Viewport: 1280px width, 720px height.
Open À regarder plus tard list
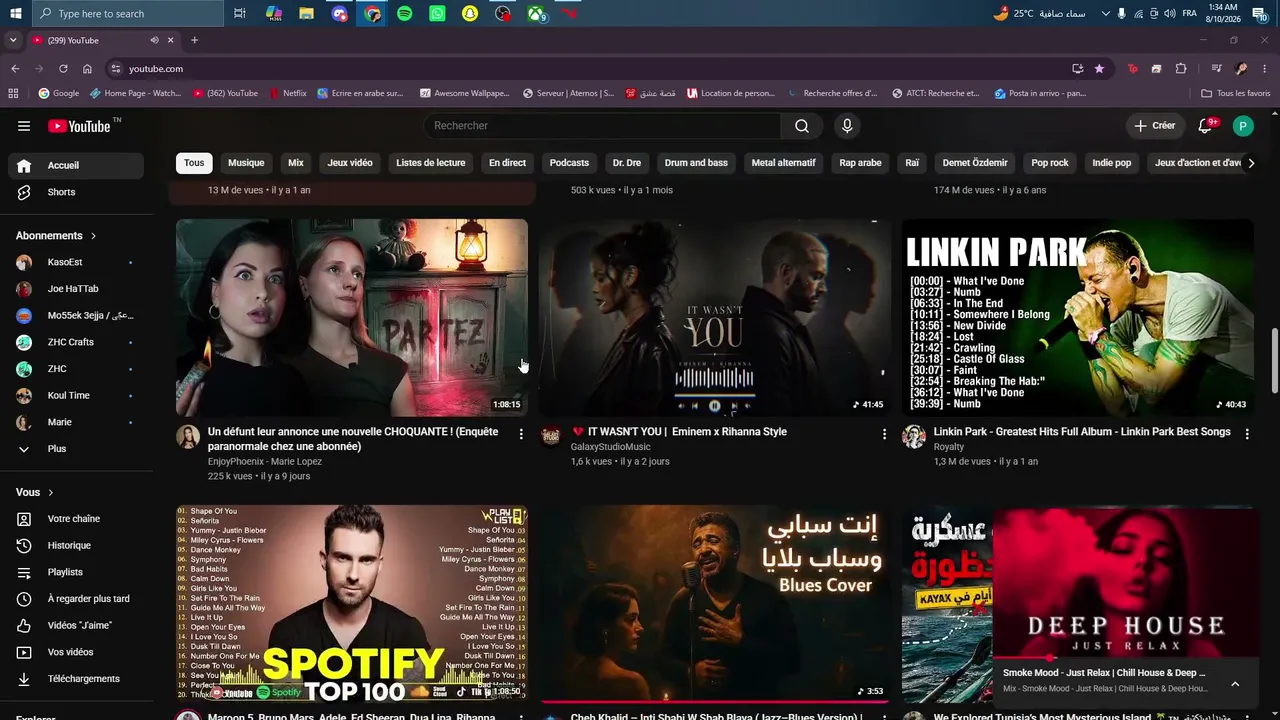(76, 599)
